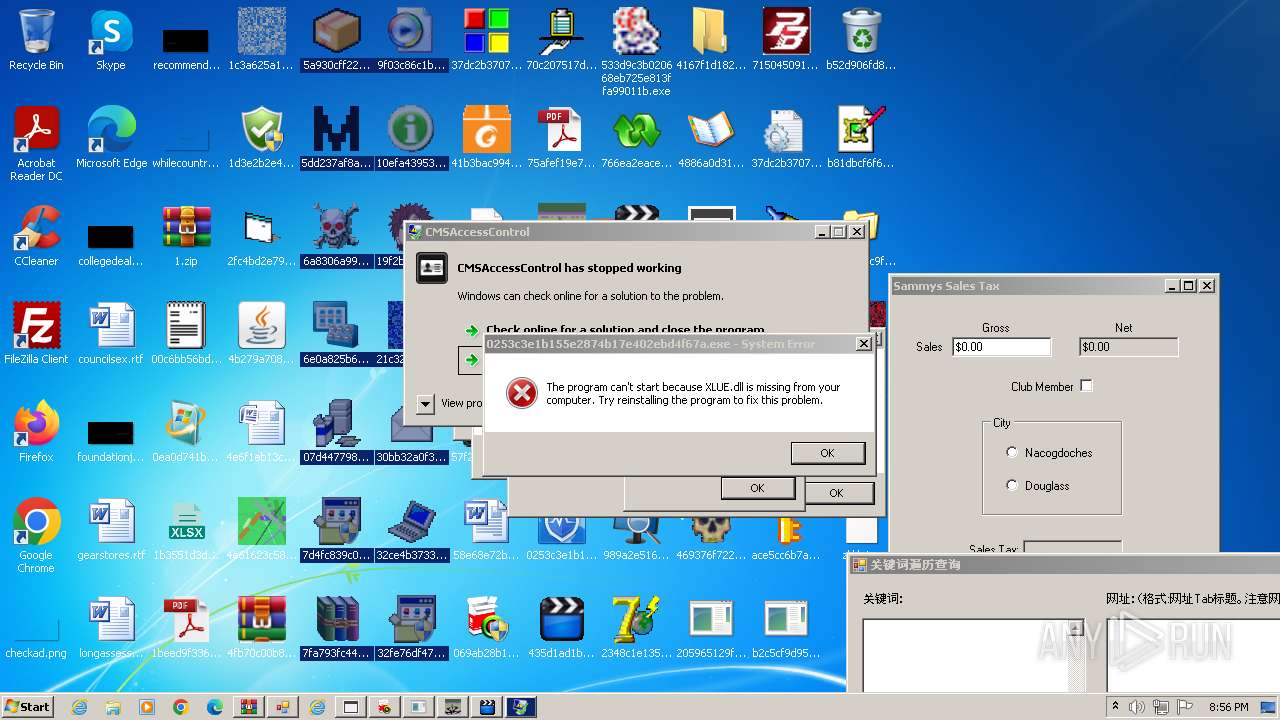
Task: Select the 1.zip archive icon
Action: (x=186, y=236)
